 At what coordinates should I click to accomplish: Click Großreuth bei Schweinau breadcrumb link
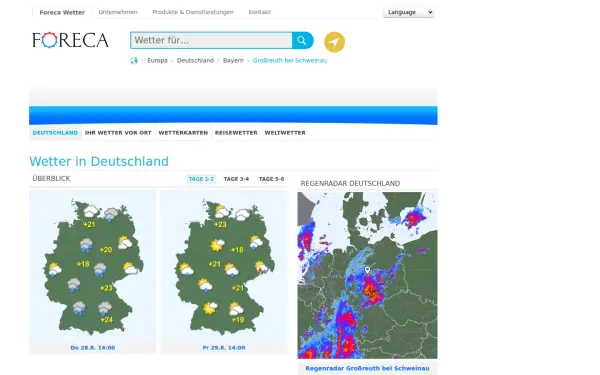click(x=290, y=60)
